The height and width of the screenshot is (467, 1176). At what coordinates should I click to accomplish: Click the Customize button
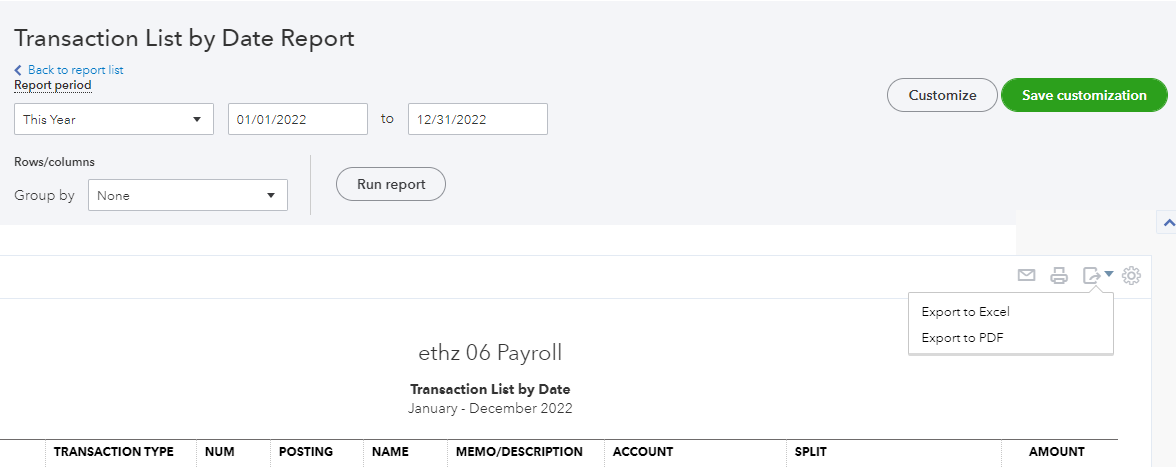click(x=942, y=95)
